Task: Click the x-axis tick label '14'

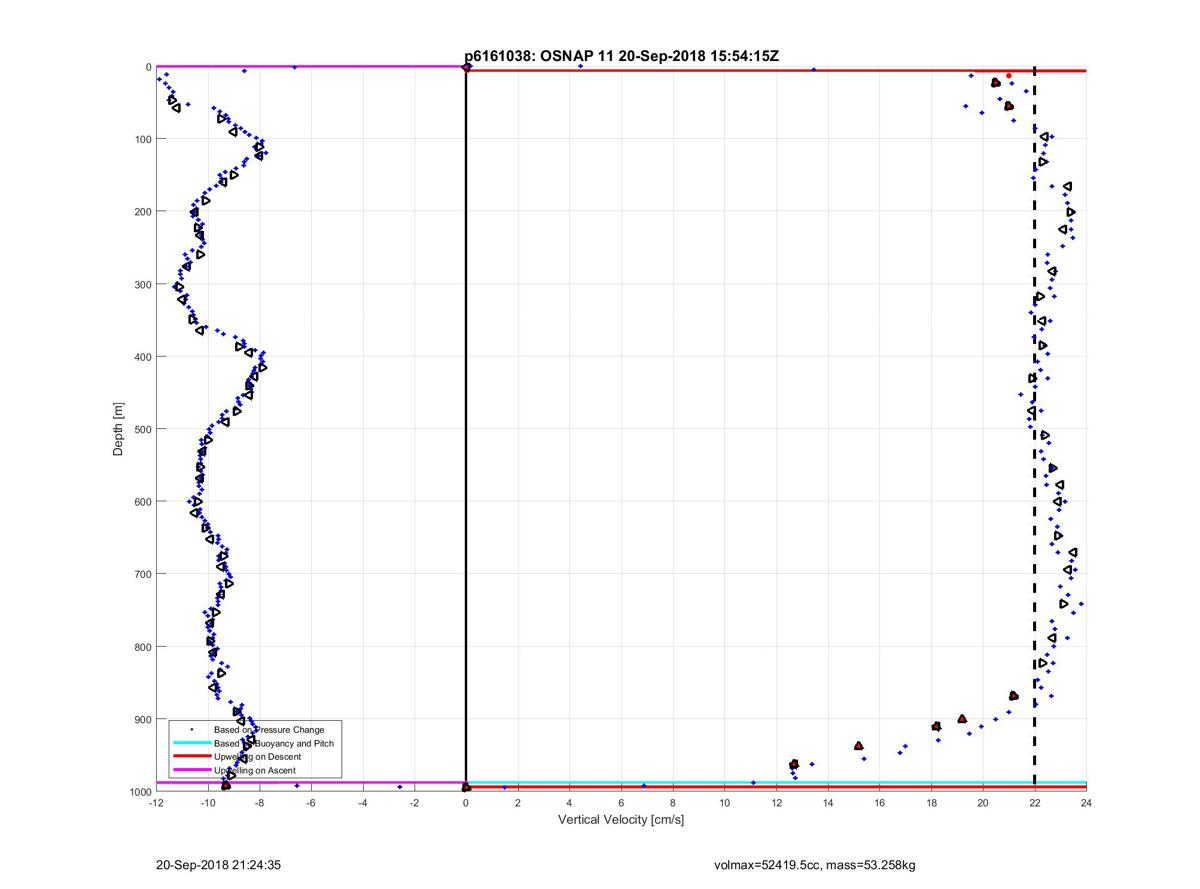Action: (828, 802)
